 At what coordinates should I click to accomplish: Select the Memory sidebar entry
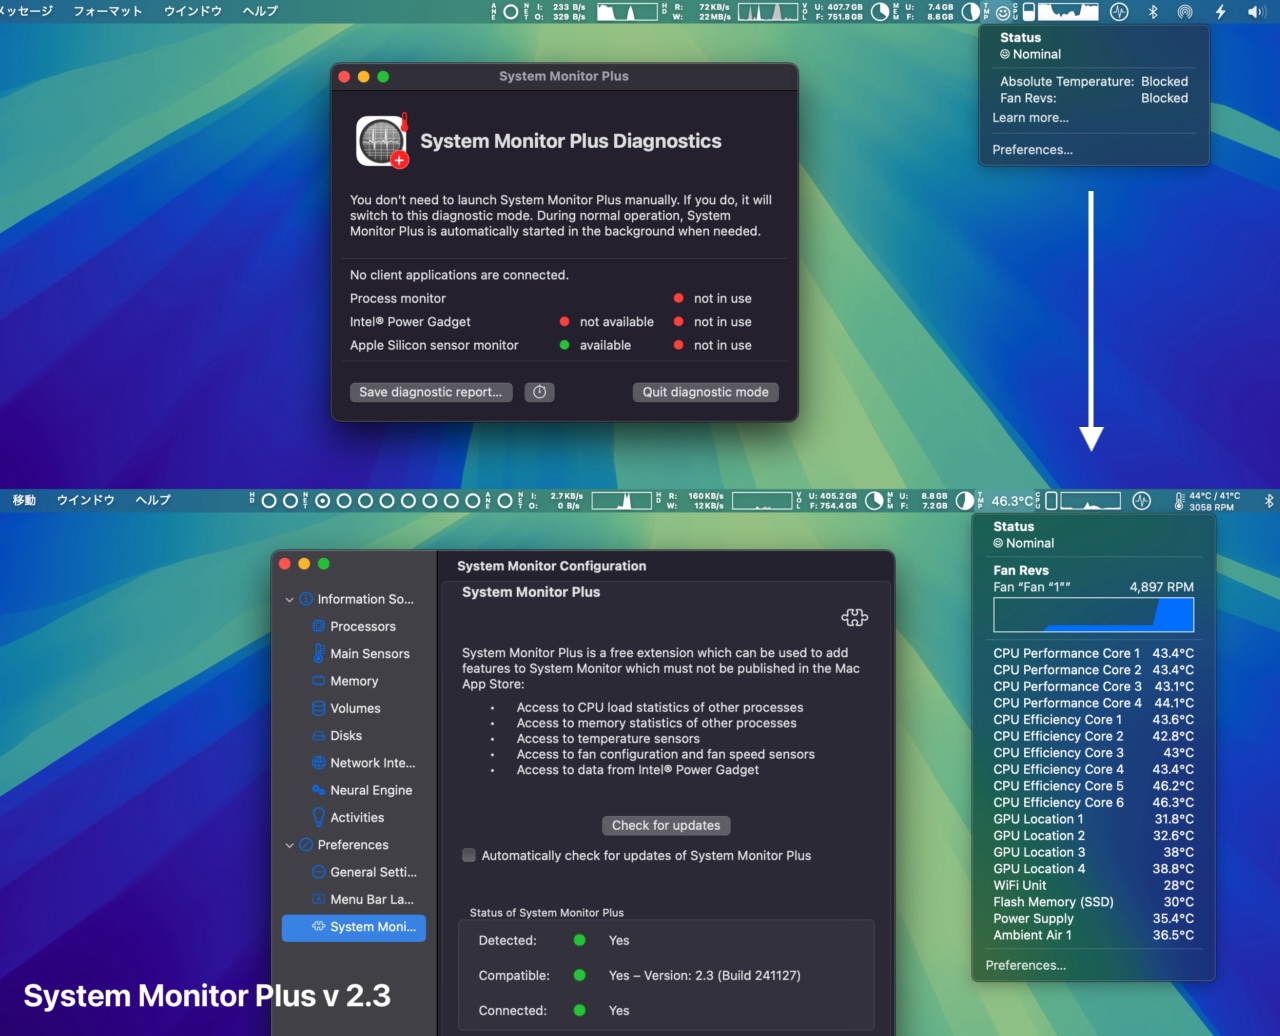tap(345, 681)
